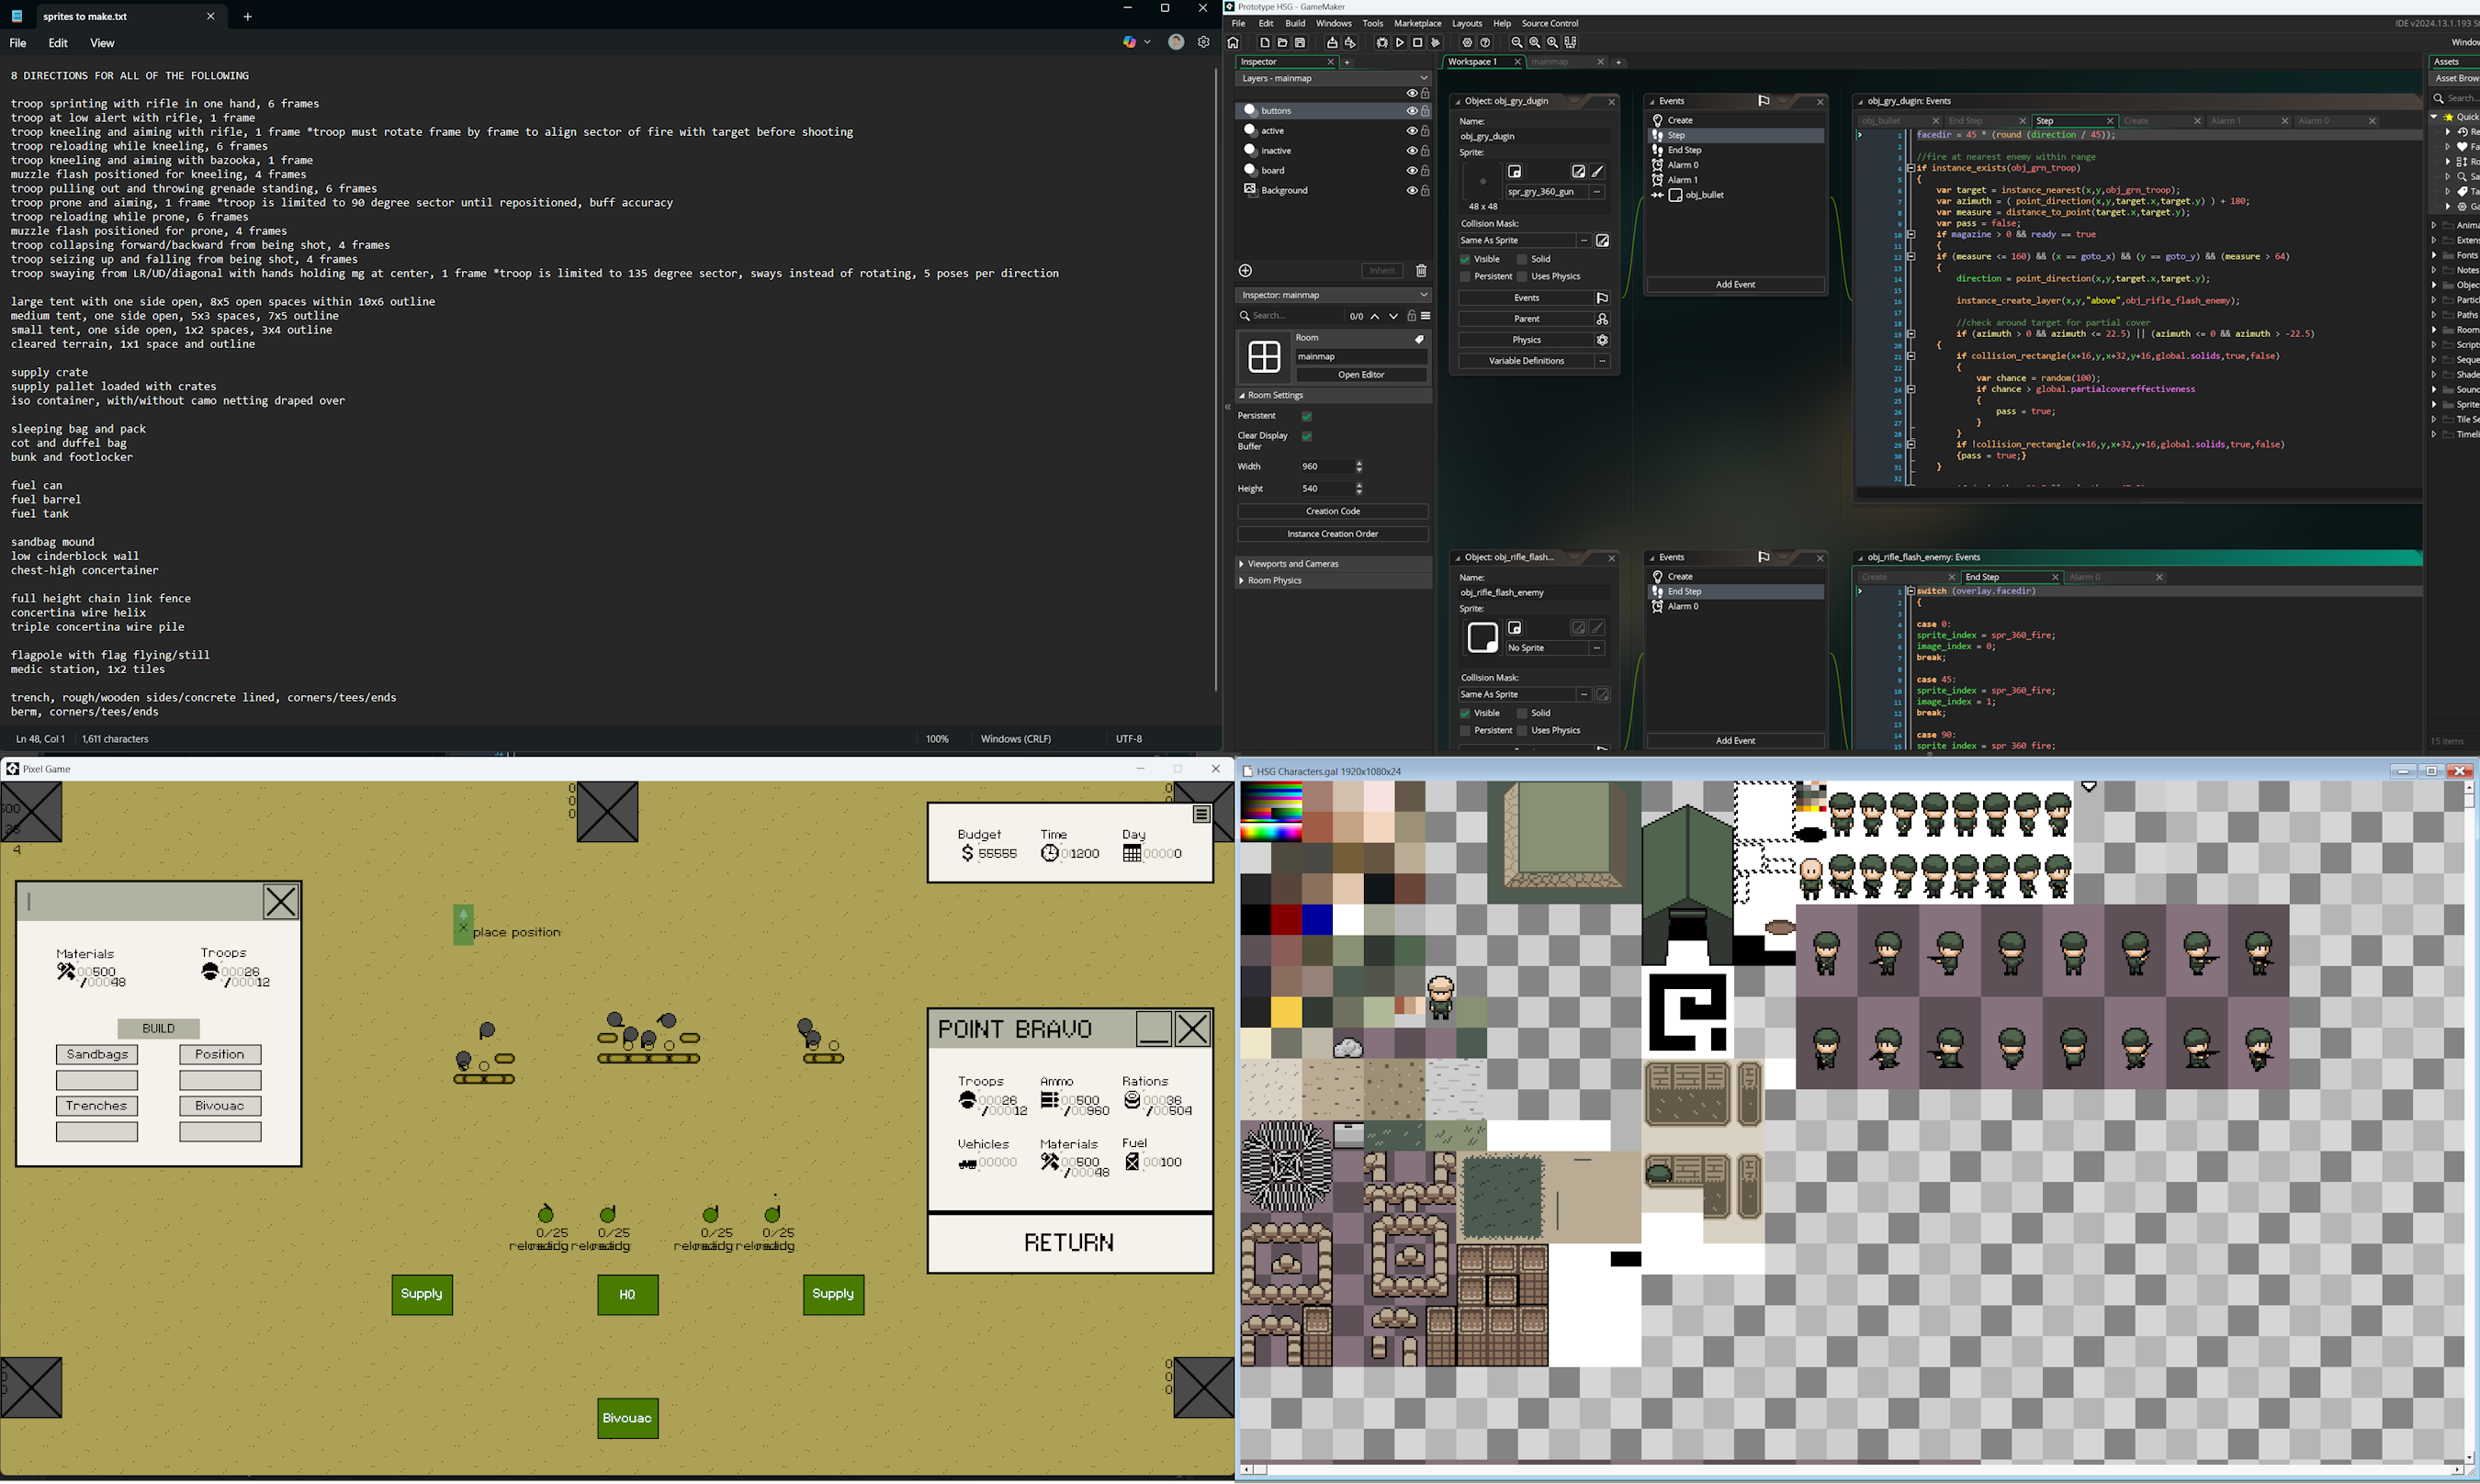Edit collision mask icon for obj_gry_dugin
Screen dimensions: 2480x1484
tap(1603, 241)
